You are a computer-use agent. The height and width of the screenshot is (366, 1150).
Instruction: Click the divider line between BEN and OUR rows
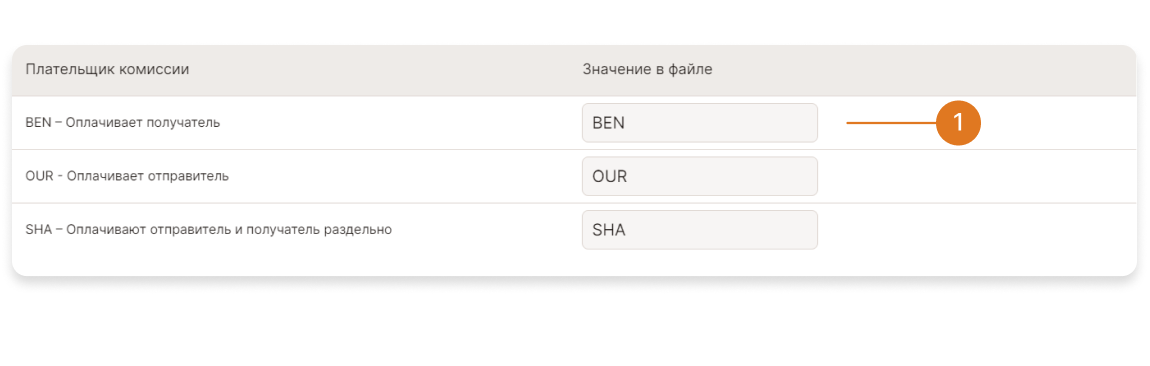(574, 150)
